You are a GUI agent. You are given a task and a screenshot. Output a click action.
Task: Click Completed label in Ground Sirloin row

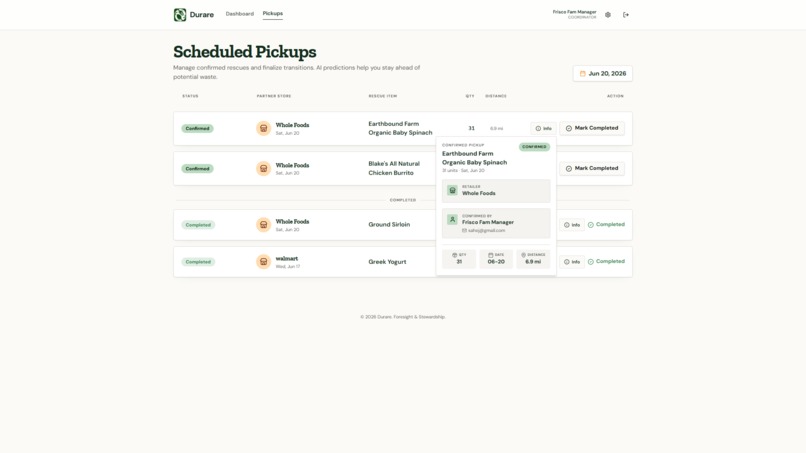610,225
